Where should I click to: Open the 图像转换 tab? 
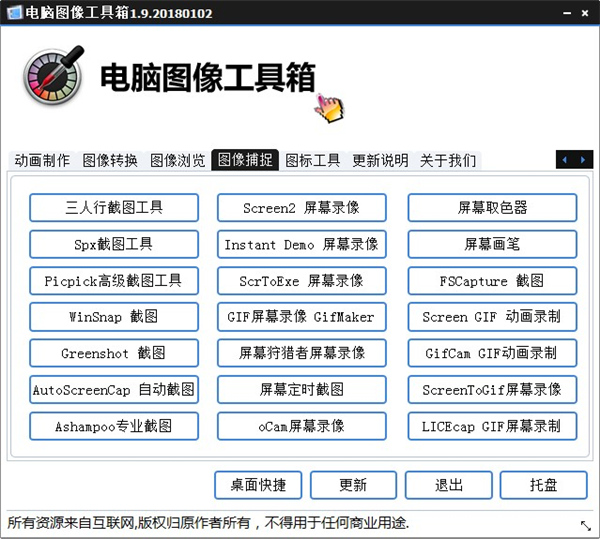[x=110, y=160]
